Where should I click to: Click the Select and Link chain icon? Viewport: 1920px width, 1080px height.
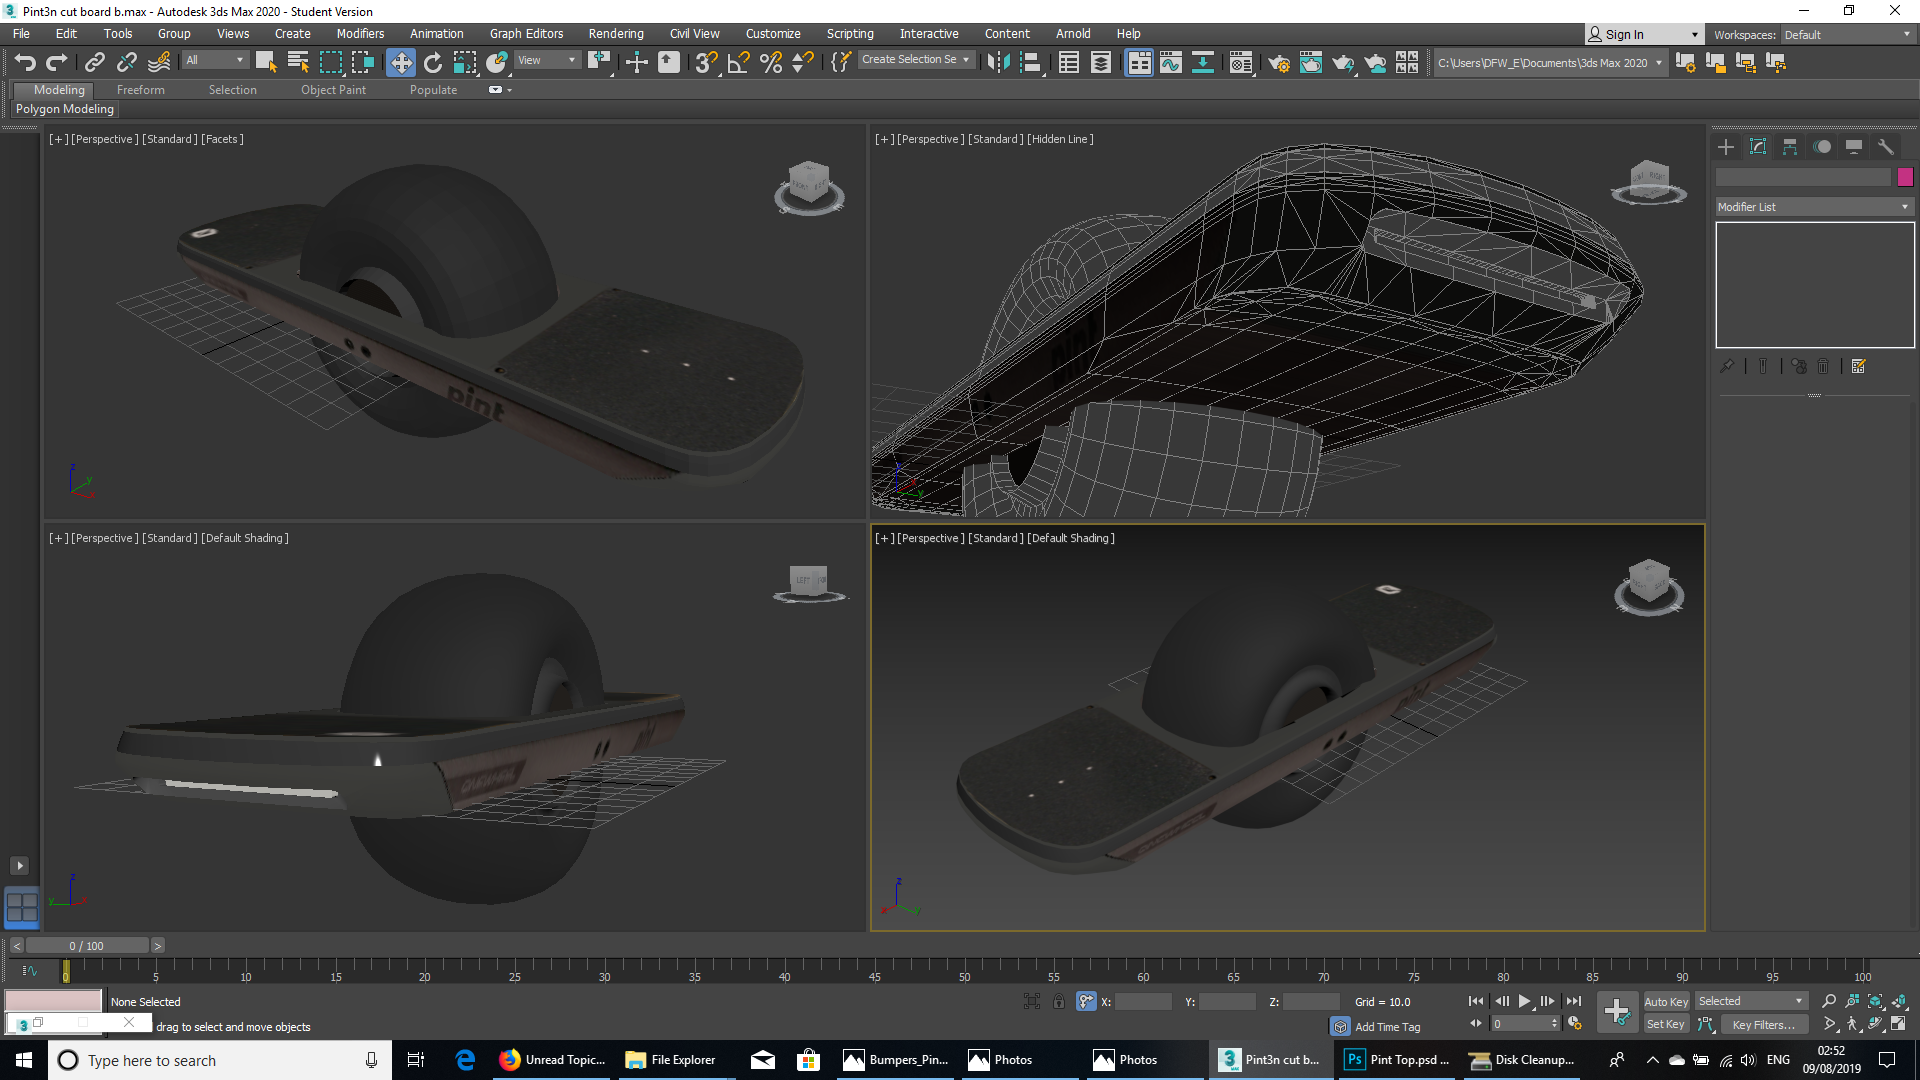click(x=94, y=63)
